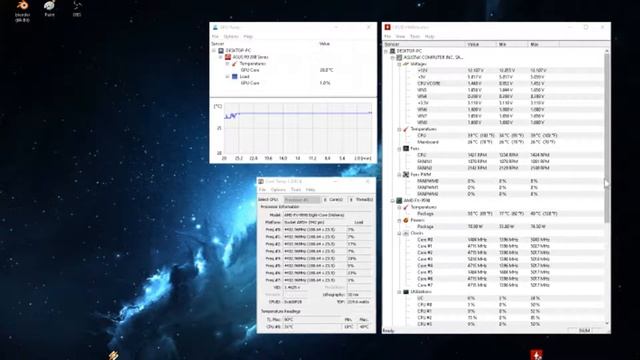Click the Min column header in HWMonitor
This screenshot has height=360, width=640.
click(x=512, y=44)
